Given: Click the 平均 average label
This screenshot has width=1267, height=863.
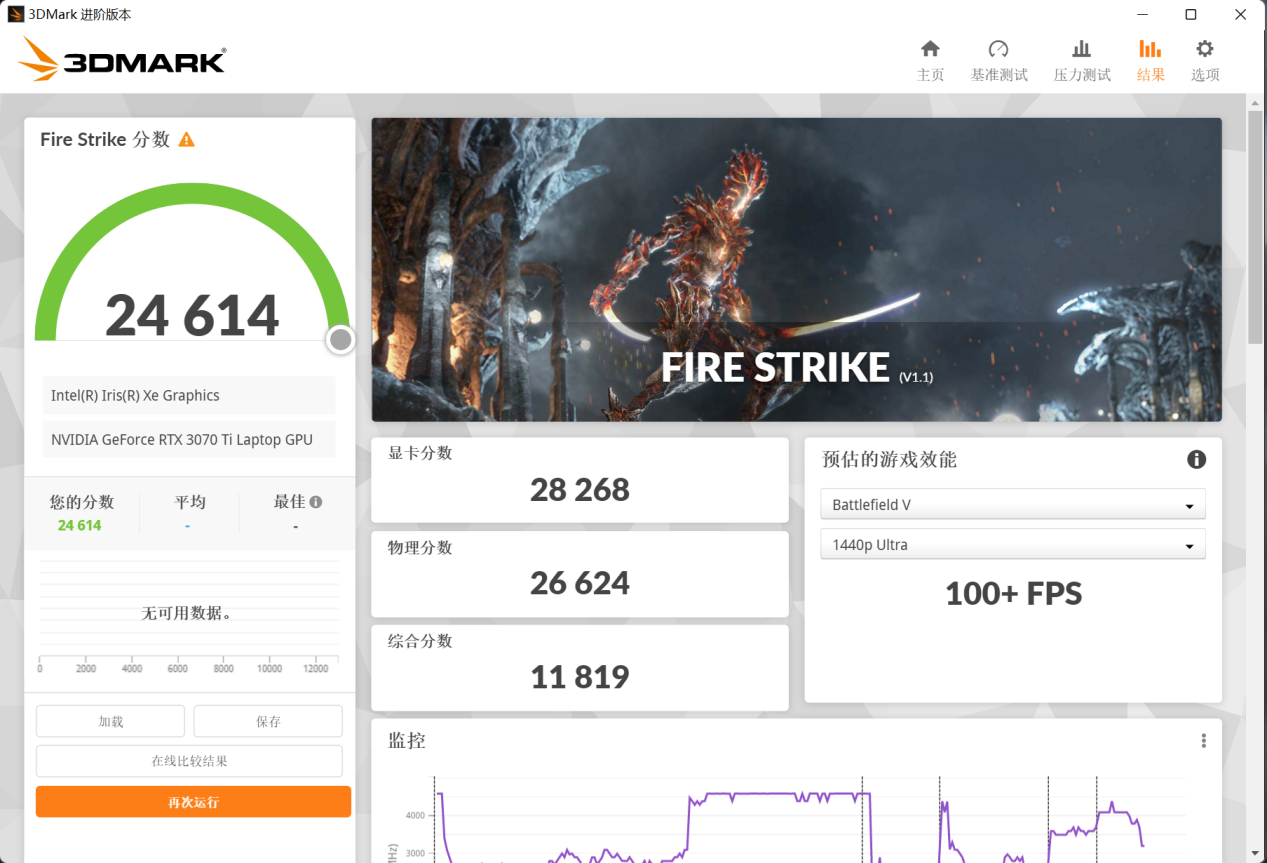Looking at the screenshot, I should click(x=190, y=502).
